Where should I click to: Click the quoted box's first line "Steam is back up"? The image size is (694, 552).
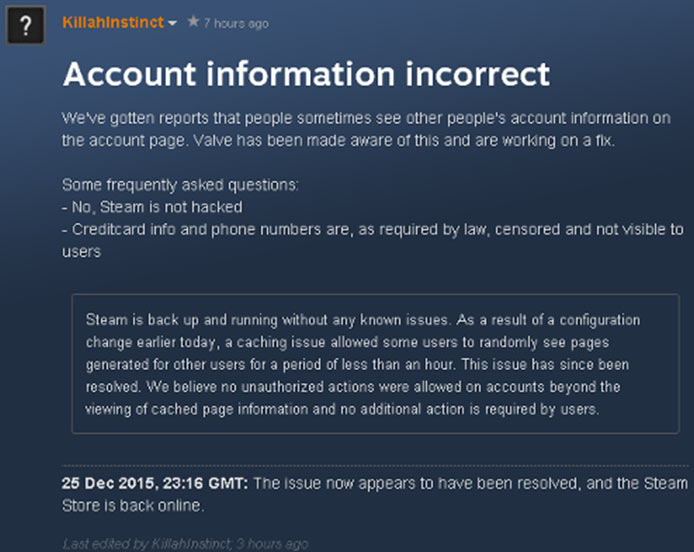[x=363, y=320]
